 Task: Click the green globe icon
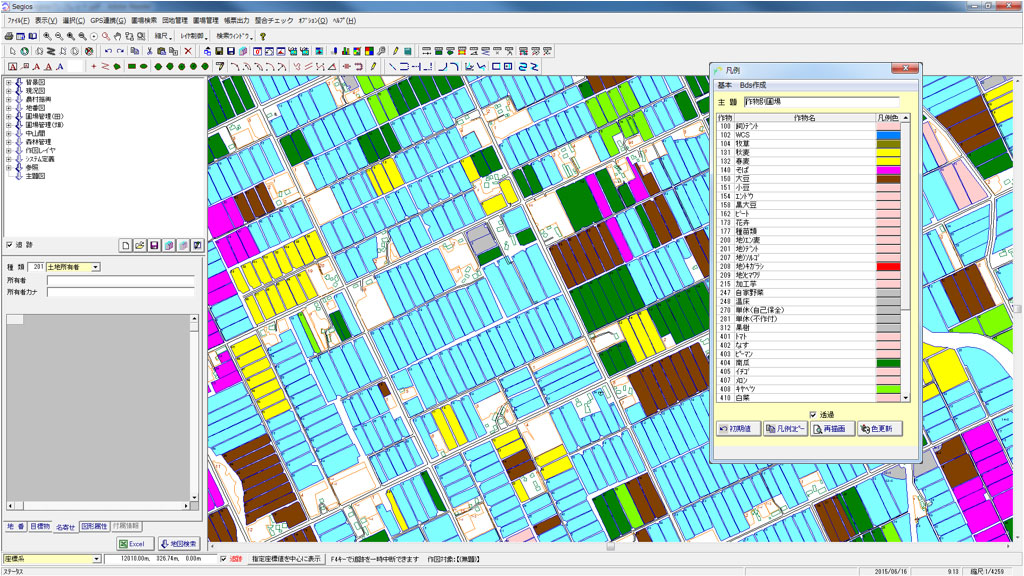coord(25,51)
